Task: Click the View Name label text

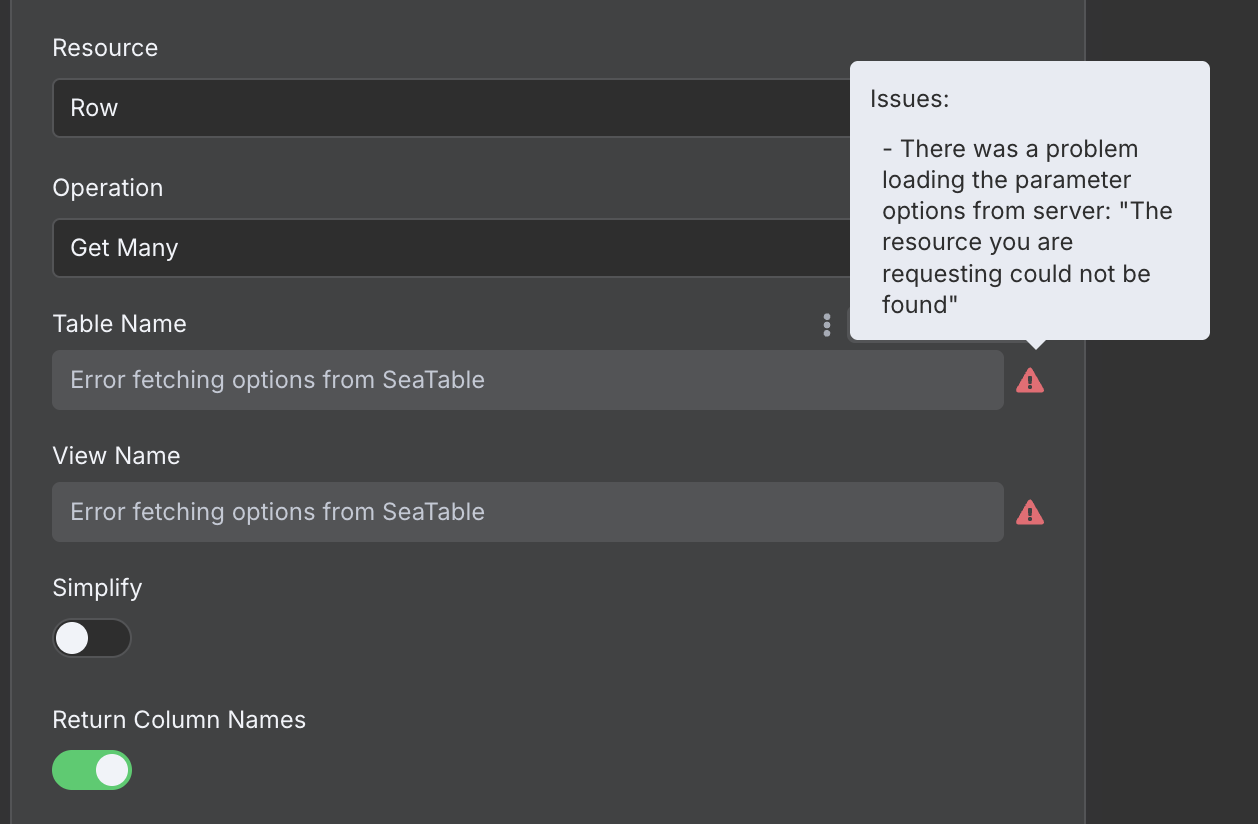Action: click(x=116, y=456)
